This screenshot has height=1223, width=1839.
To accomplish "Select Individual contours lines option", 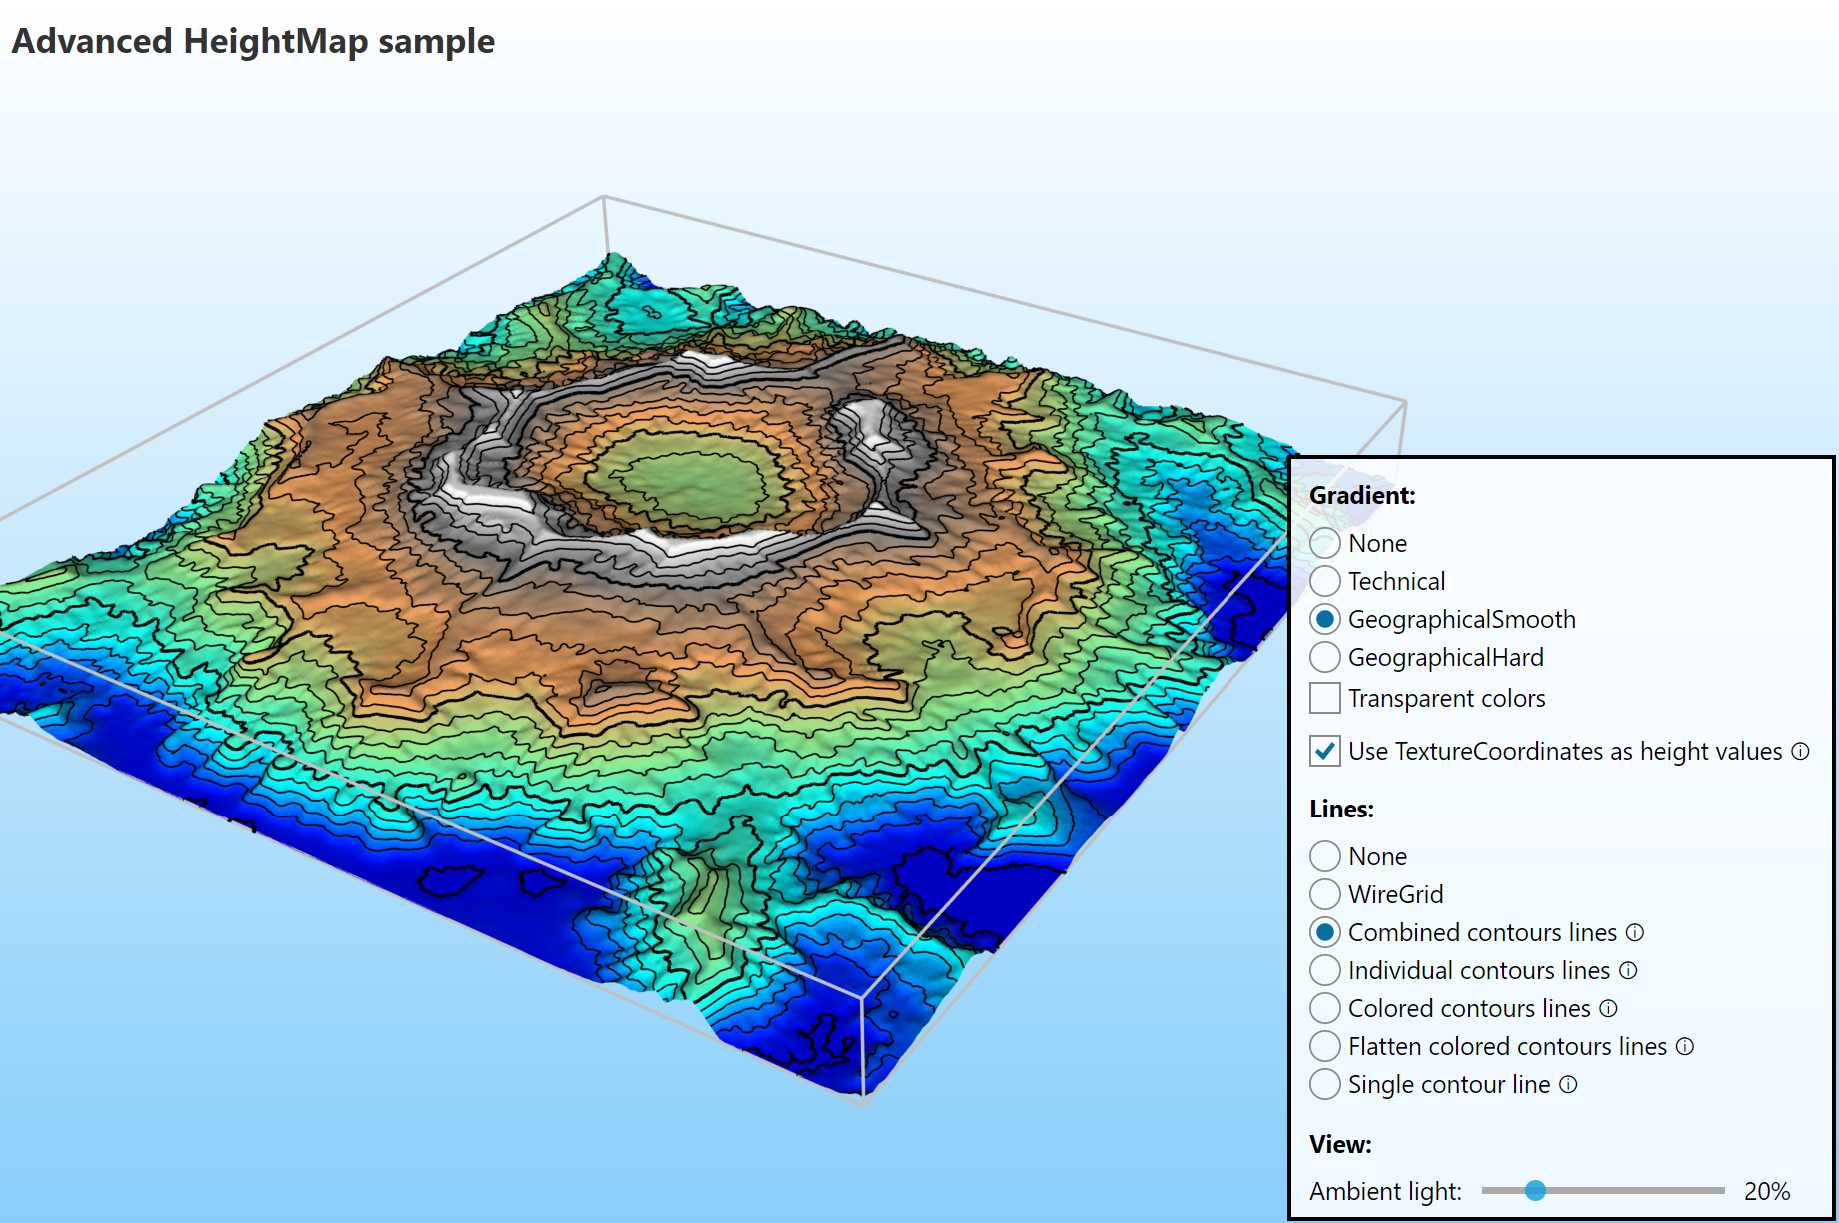I will 1325,970.
